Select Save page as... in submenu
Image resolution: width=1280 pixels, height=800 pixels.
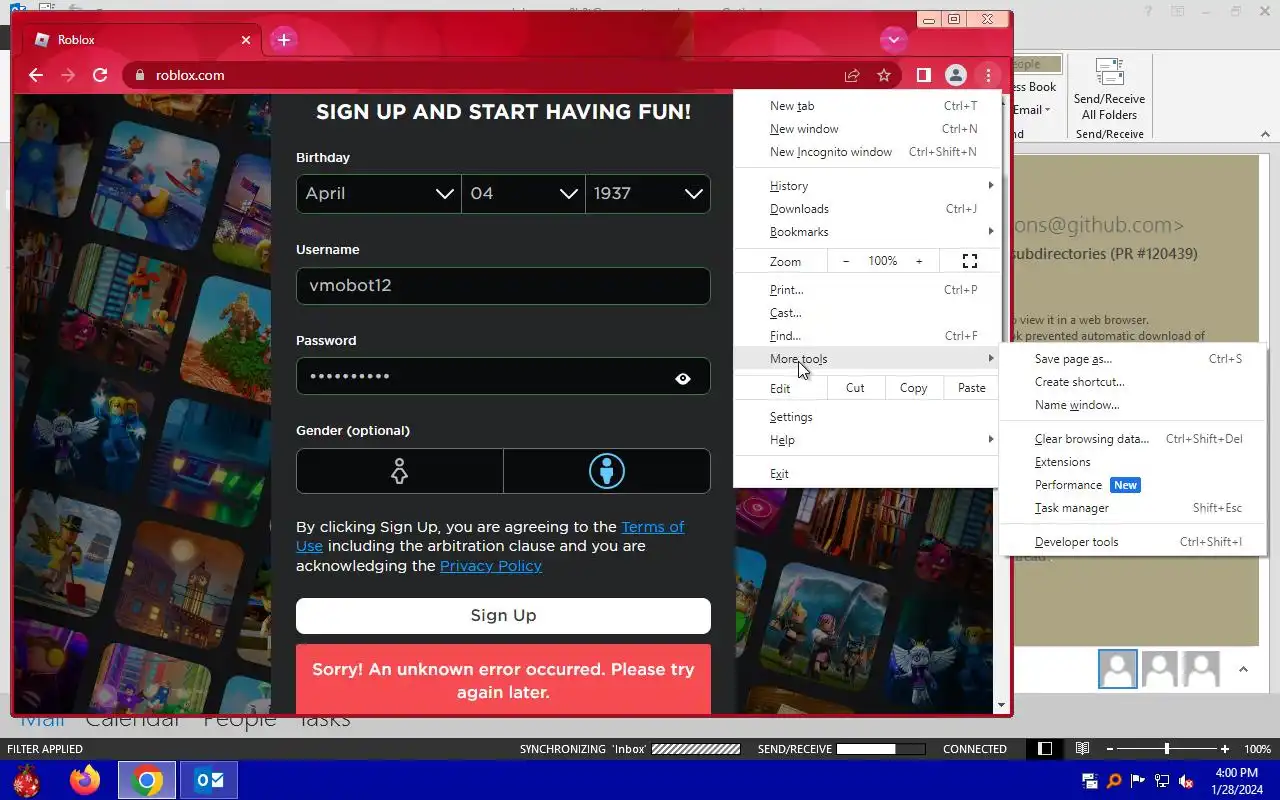tap(1133, 359)
